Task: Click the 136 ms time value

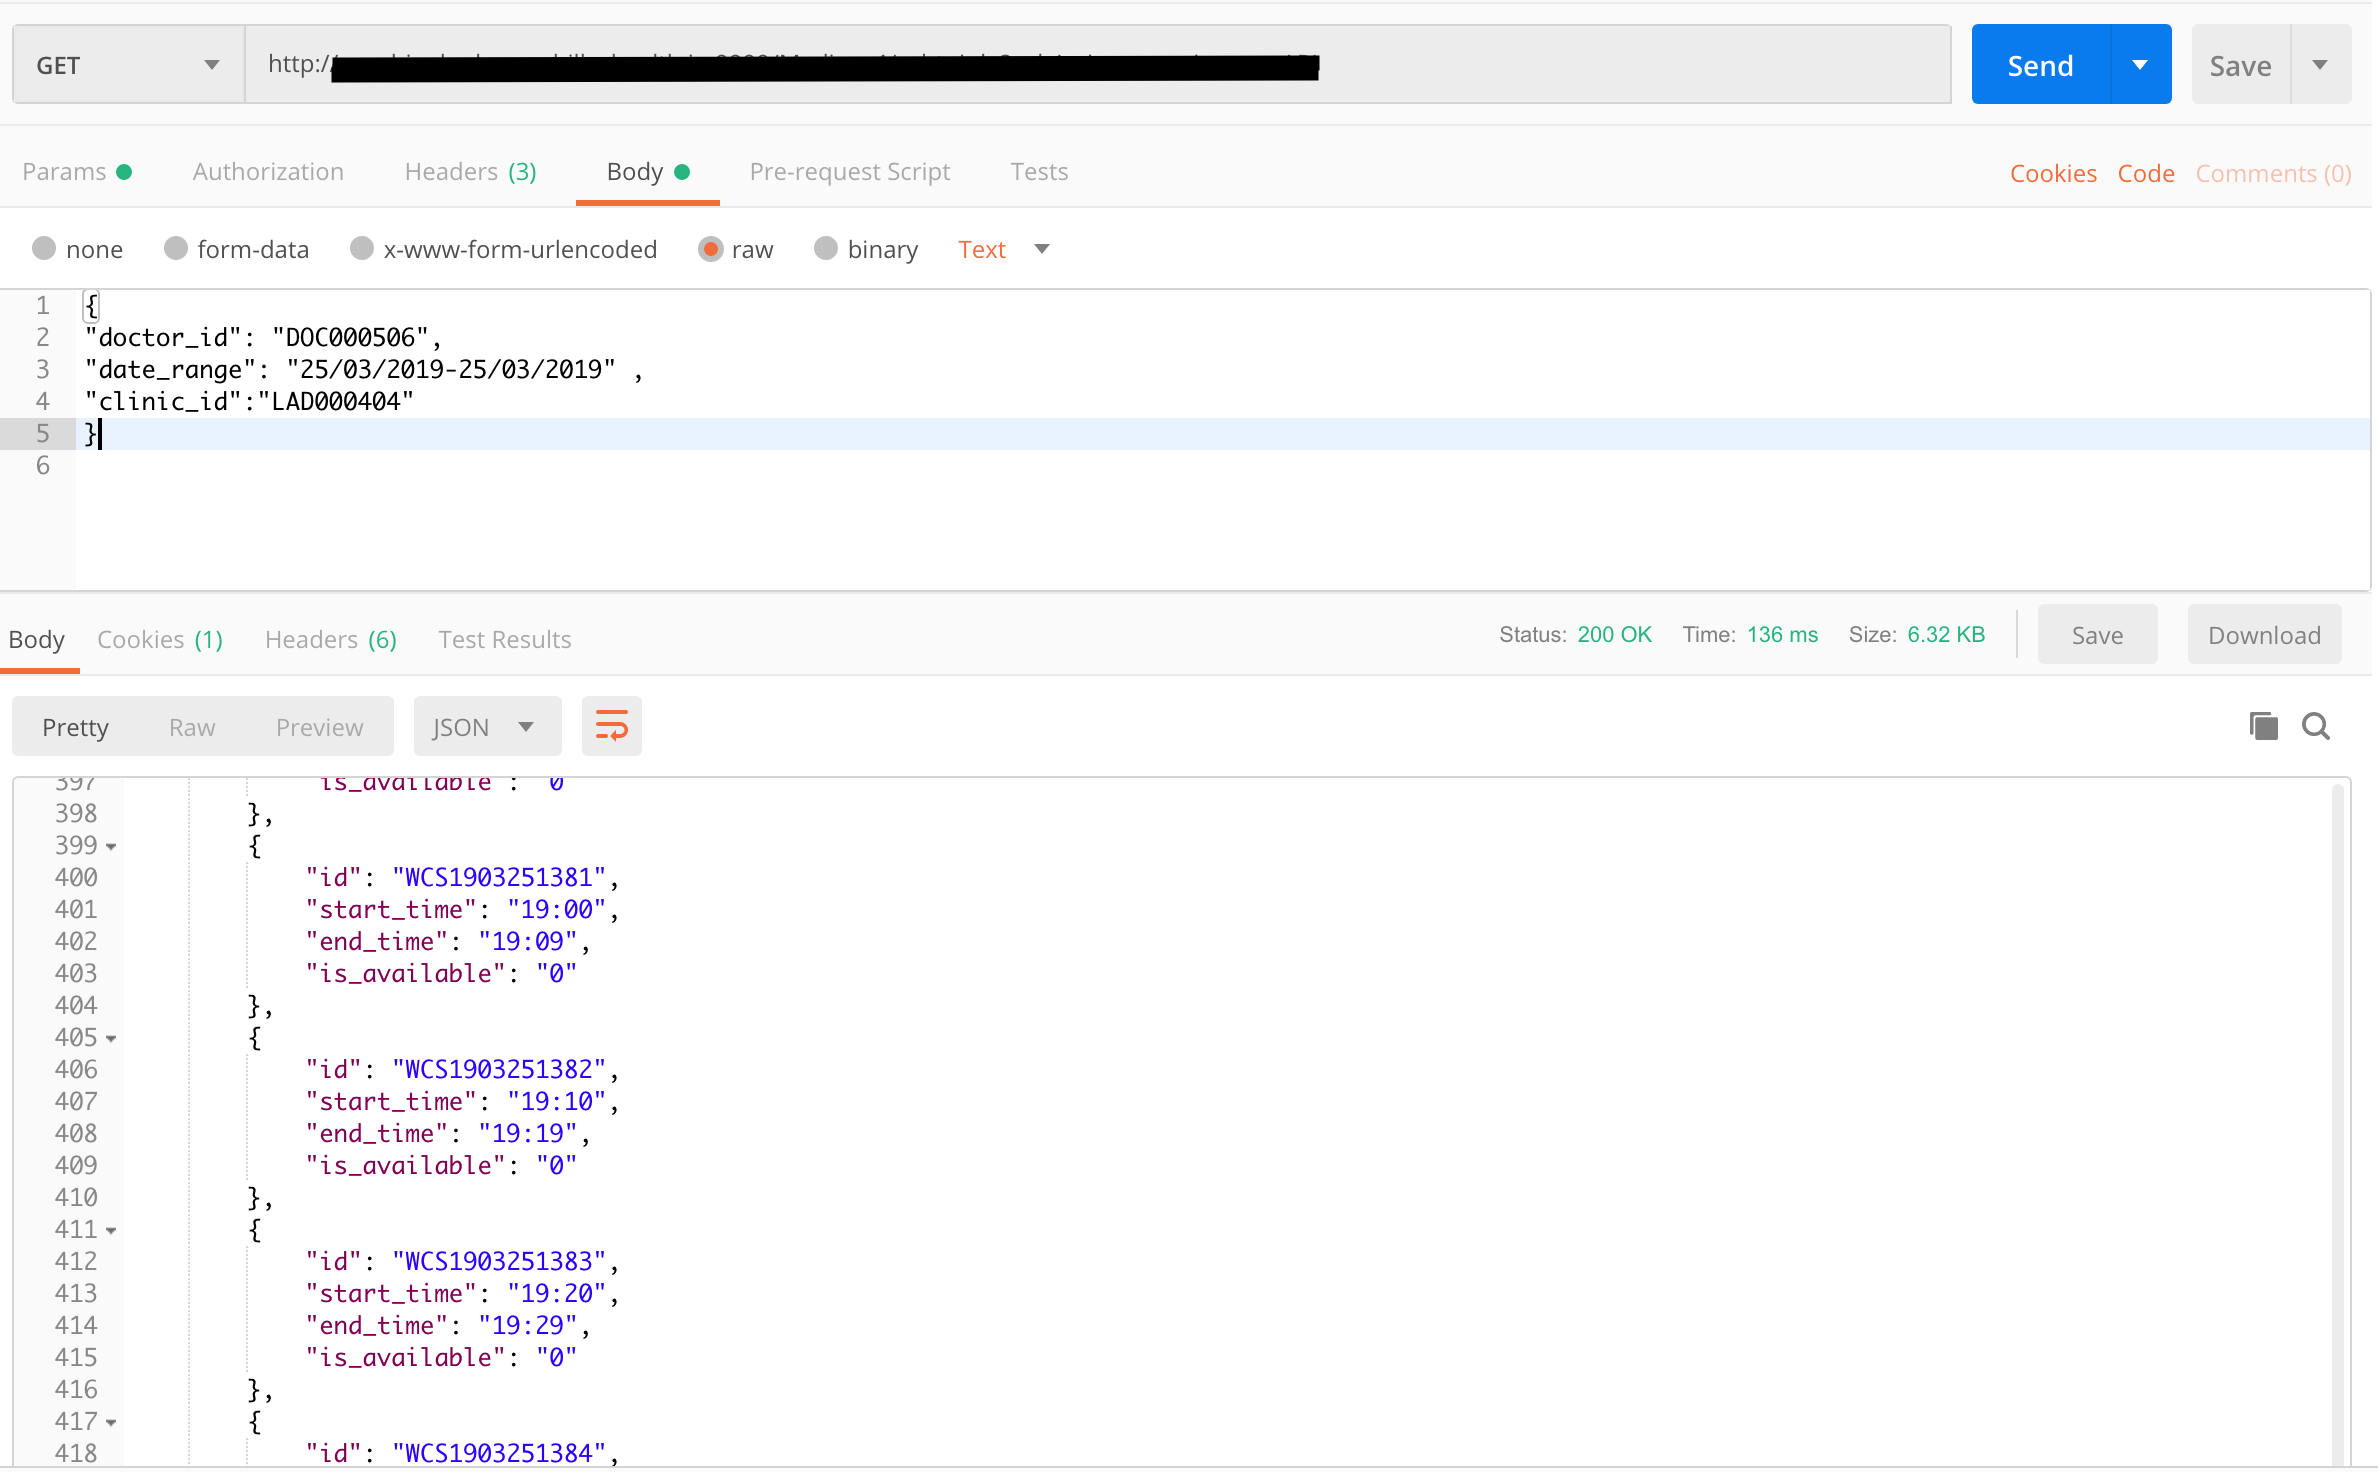Action: point(1782,635)
